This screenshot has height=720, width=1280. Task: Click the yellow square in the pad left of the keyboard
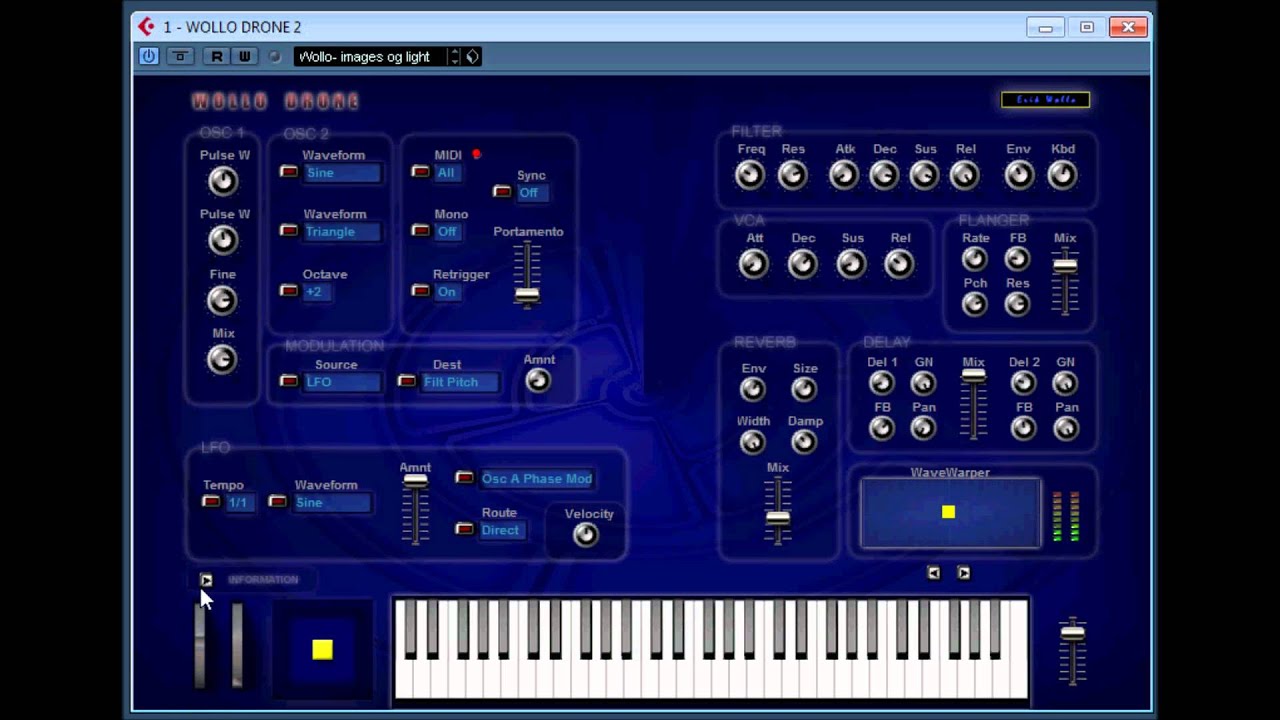[x=322, y=650]
